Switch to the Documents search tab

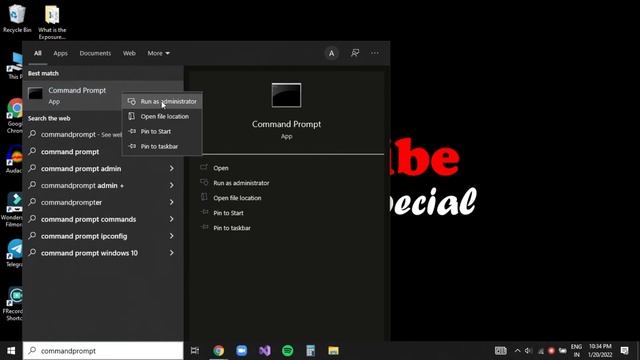coord(95,53)
